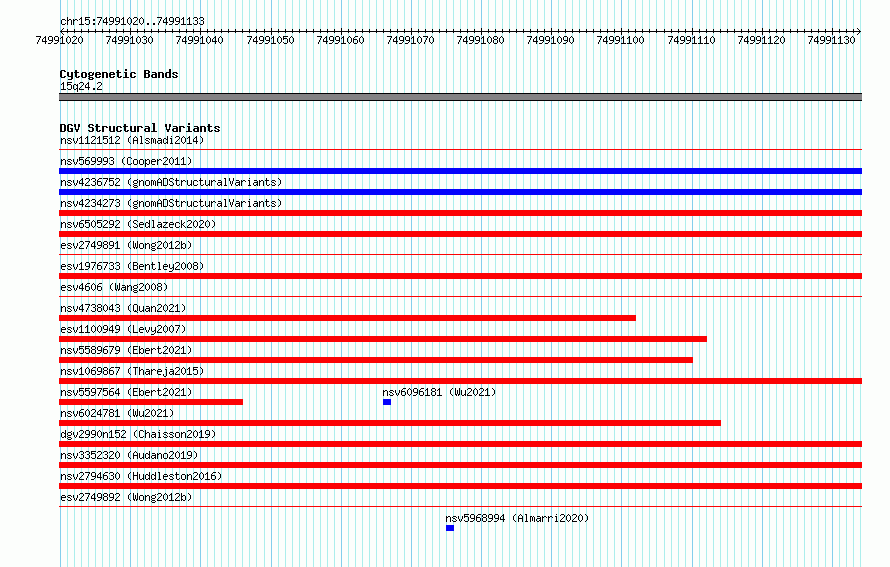
Task: Click the chr15:74991020..74991133 region label
Action: click(x=132, y=21)
